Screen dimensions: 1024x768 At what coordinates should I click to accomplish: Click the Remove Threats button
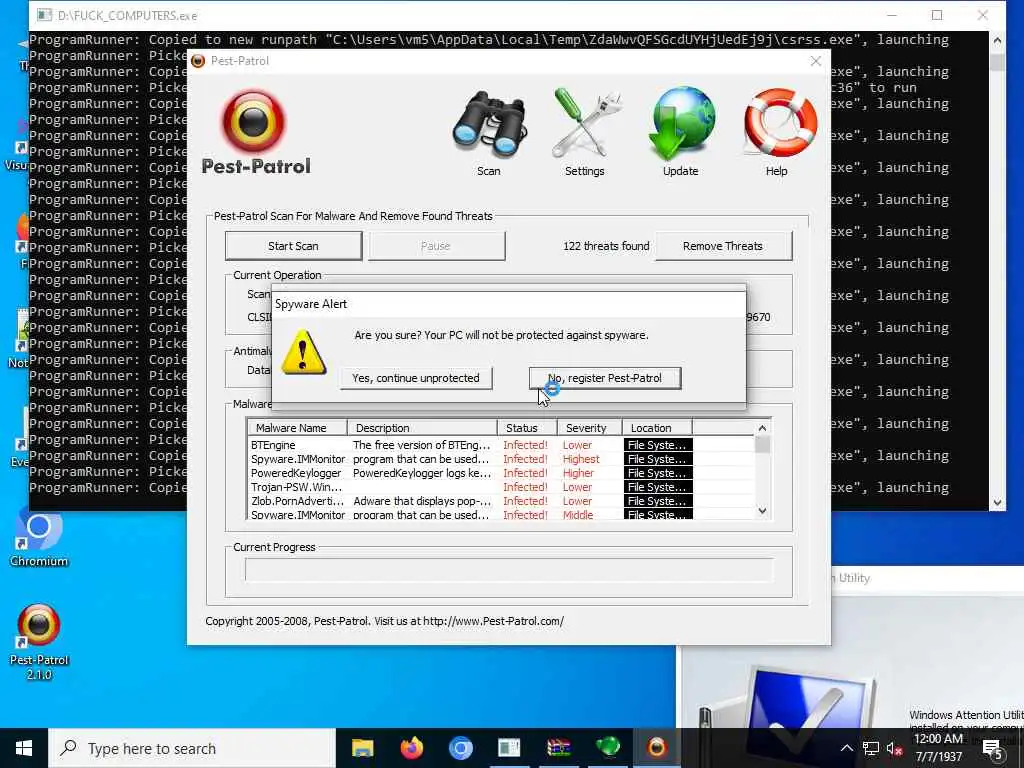coord(723,246)
